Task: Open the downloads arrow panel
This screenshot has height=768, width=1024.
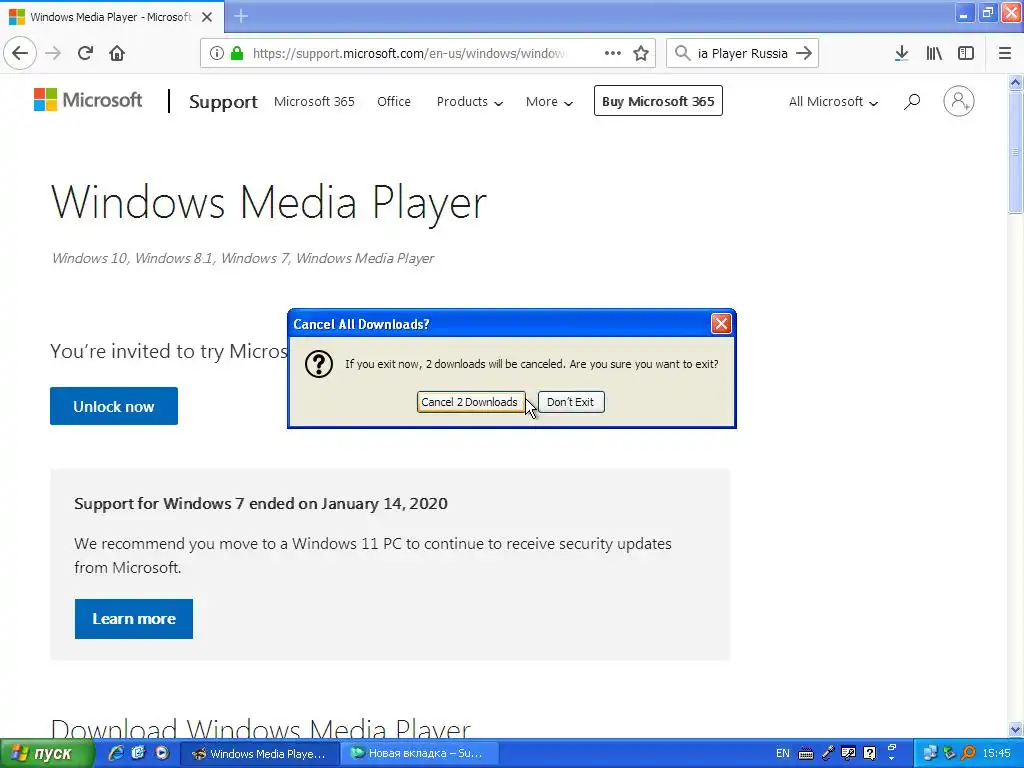Action: click(901, 53)
